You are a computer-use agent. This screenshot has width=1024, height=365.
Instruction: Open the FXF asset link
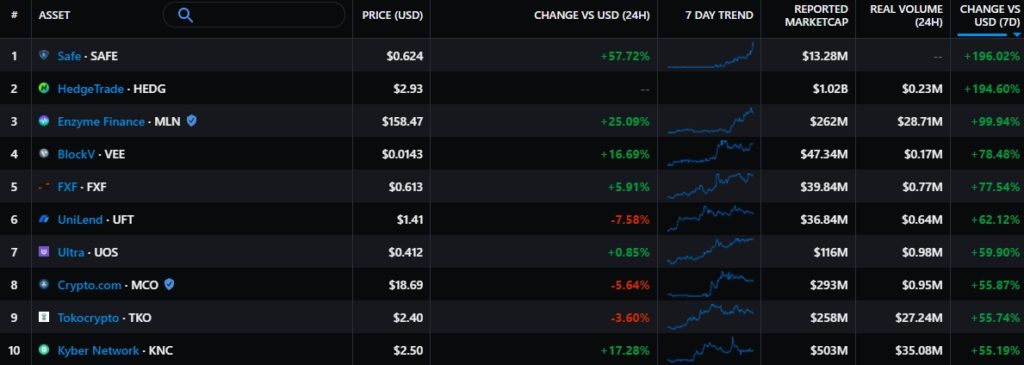click(x=67, y=187)
